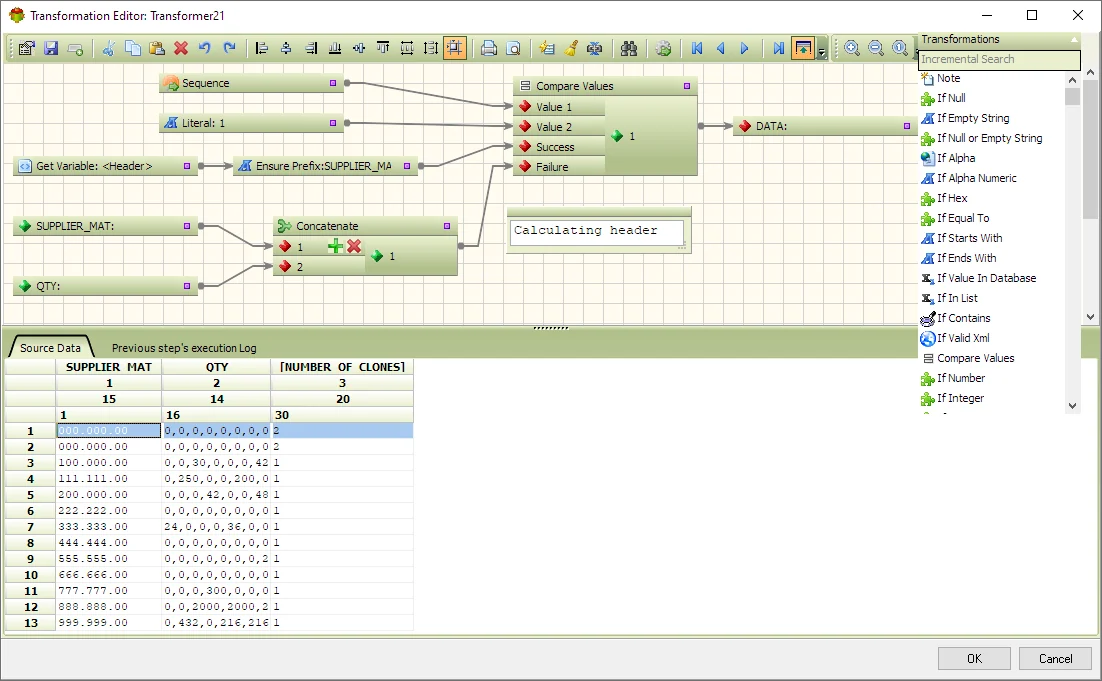
Task: Open the transformer properties icon
Action: pyautogui.click(x=27, y=48)
